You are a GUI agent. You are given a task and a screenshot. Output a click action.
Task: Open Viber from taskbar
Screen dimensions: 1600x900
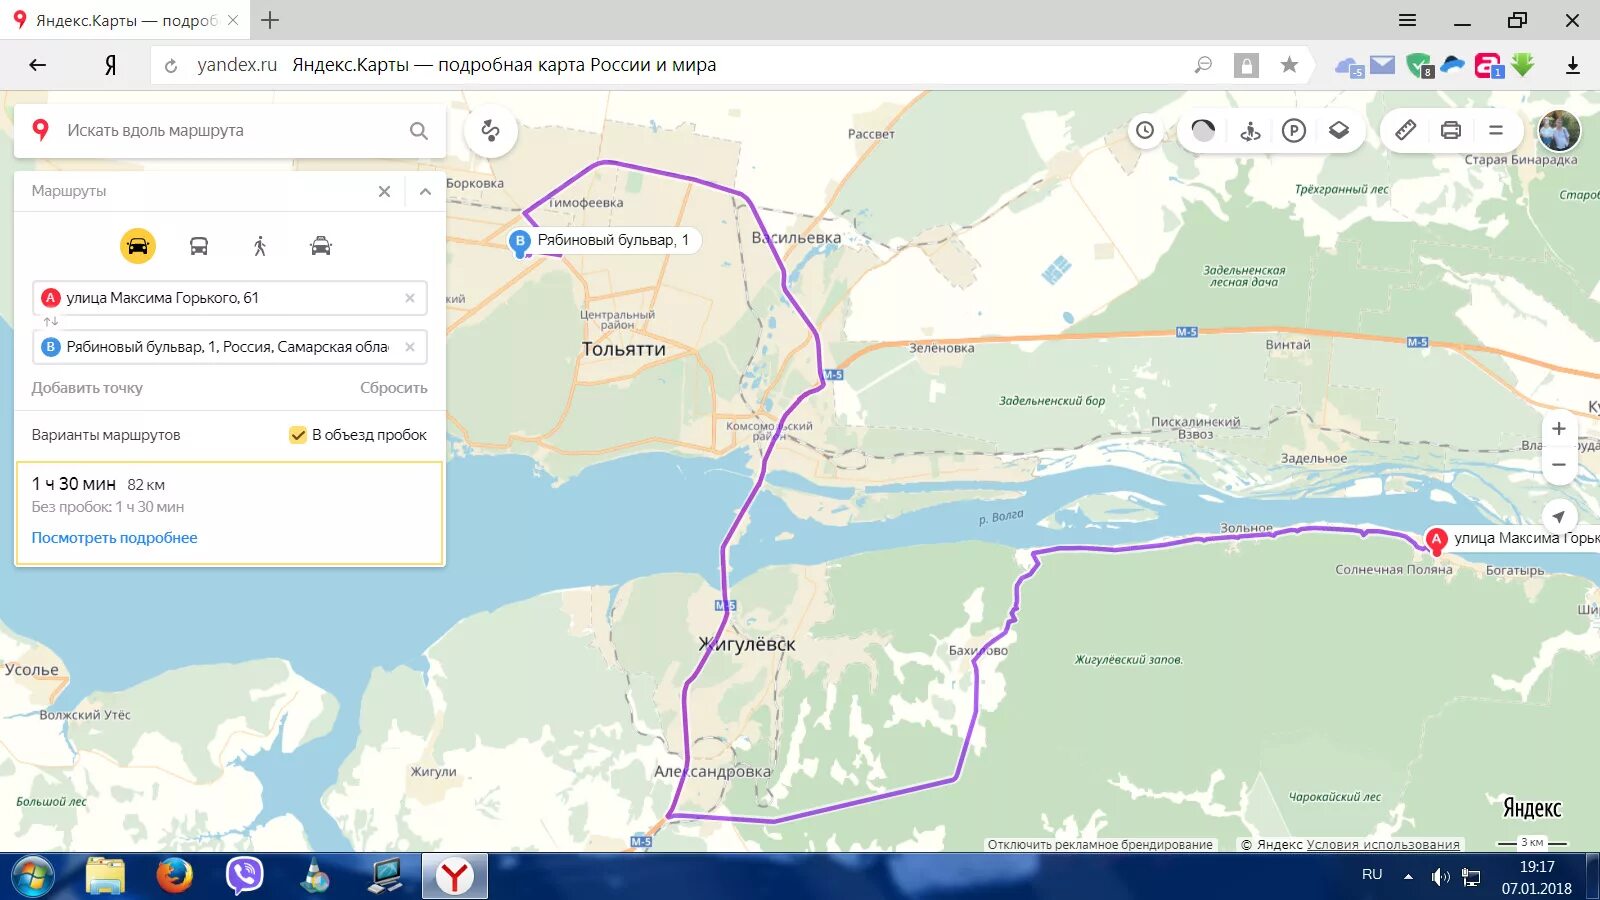245,876
